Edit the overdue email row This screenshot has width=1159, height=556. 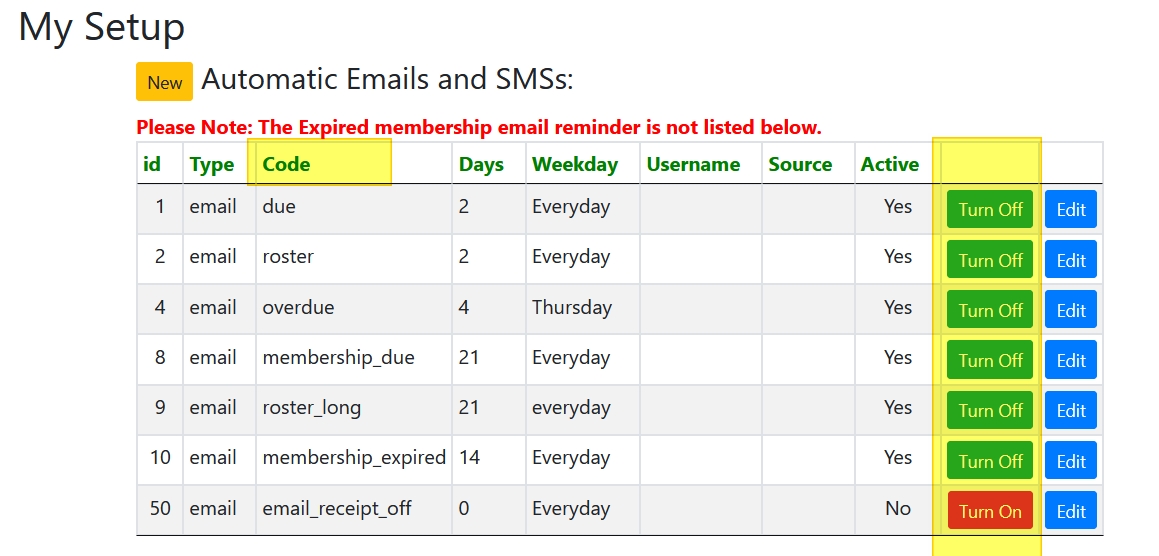[x=1070, y=310]
